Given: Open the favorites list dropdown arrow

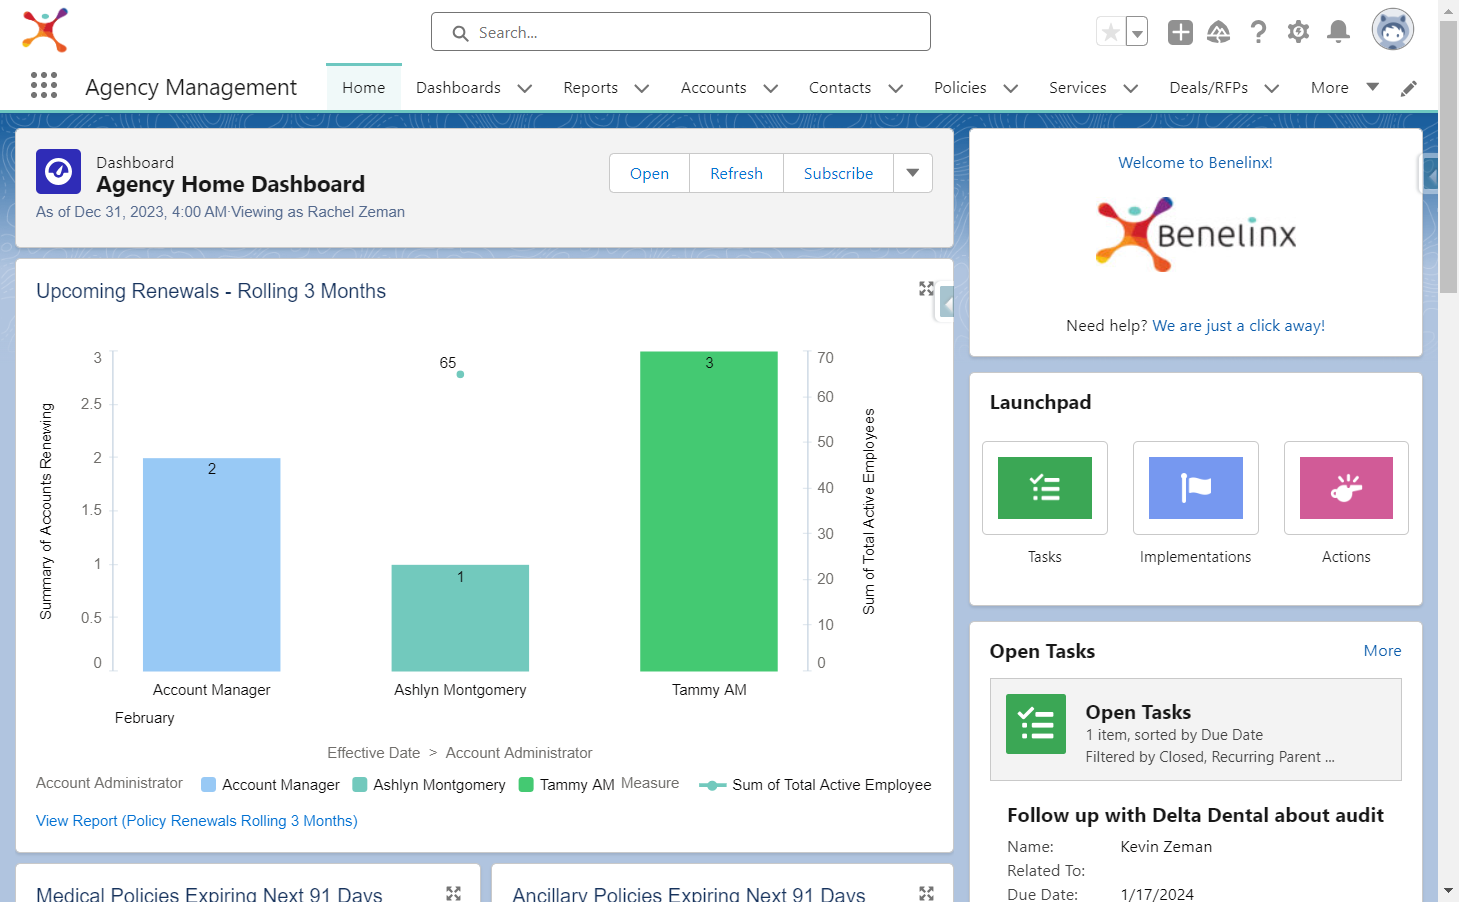Looking at the screenshot, I should [1137, 32].
